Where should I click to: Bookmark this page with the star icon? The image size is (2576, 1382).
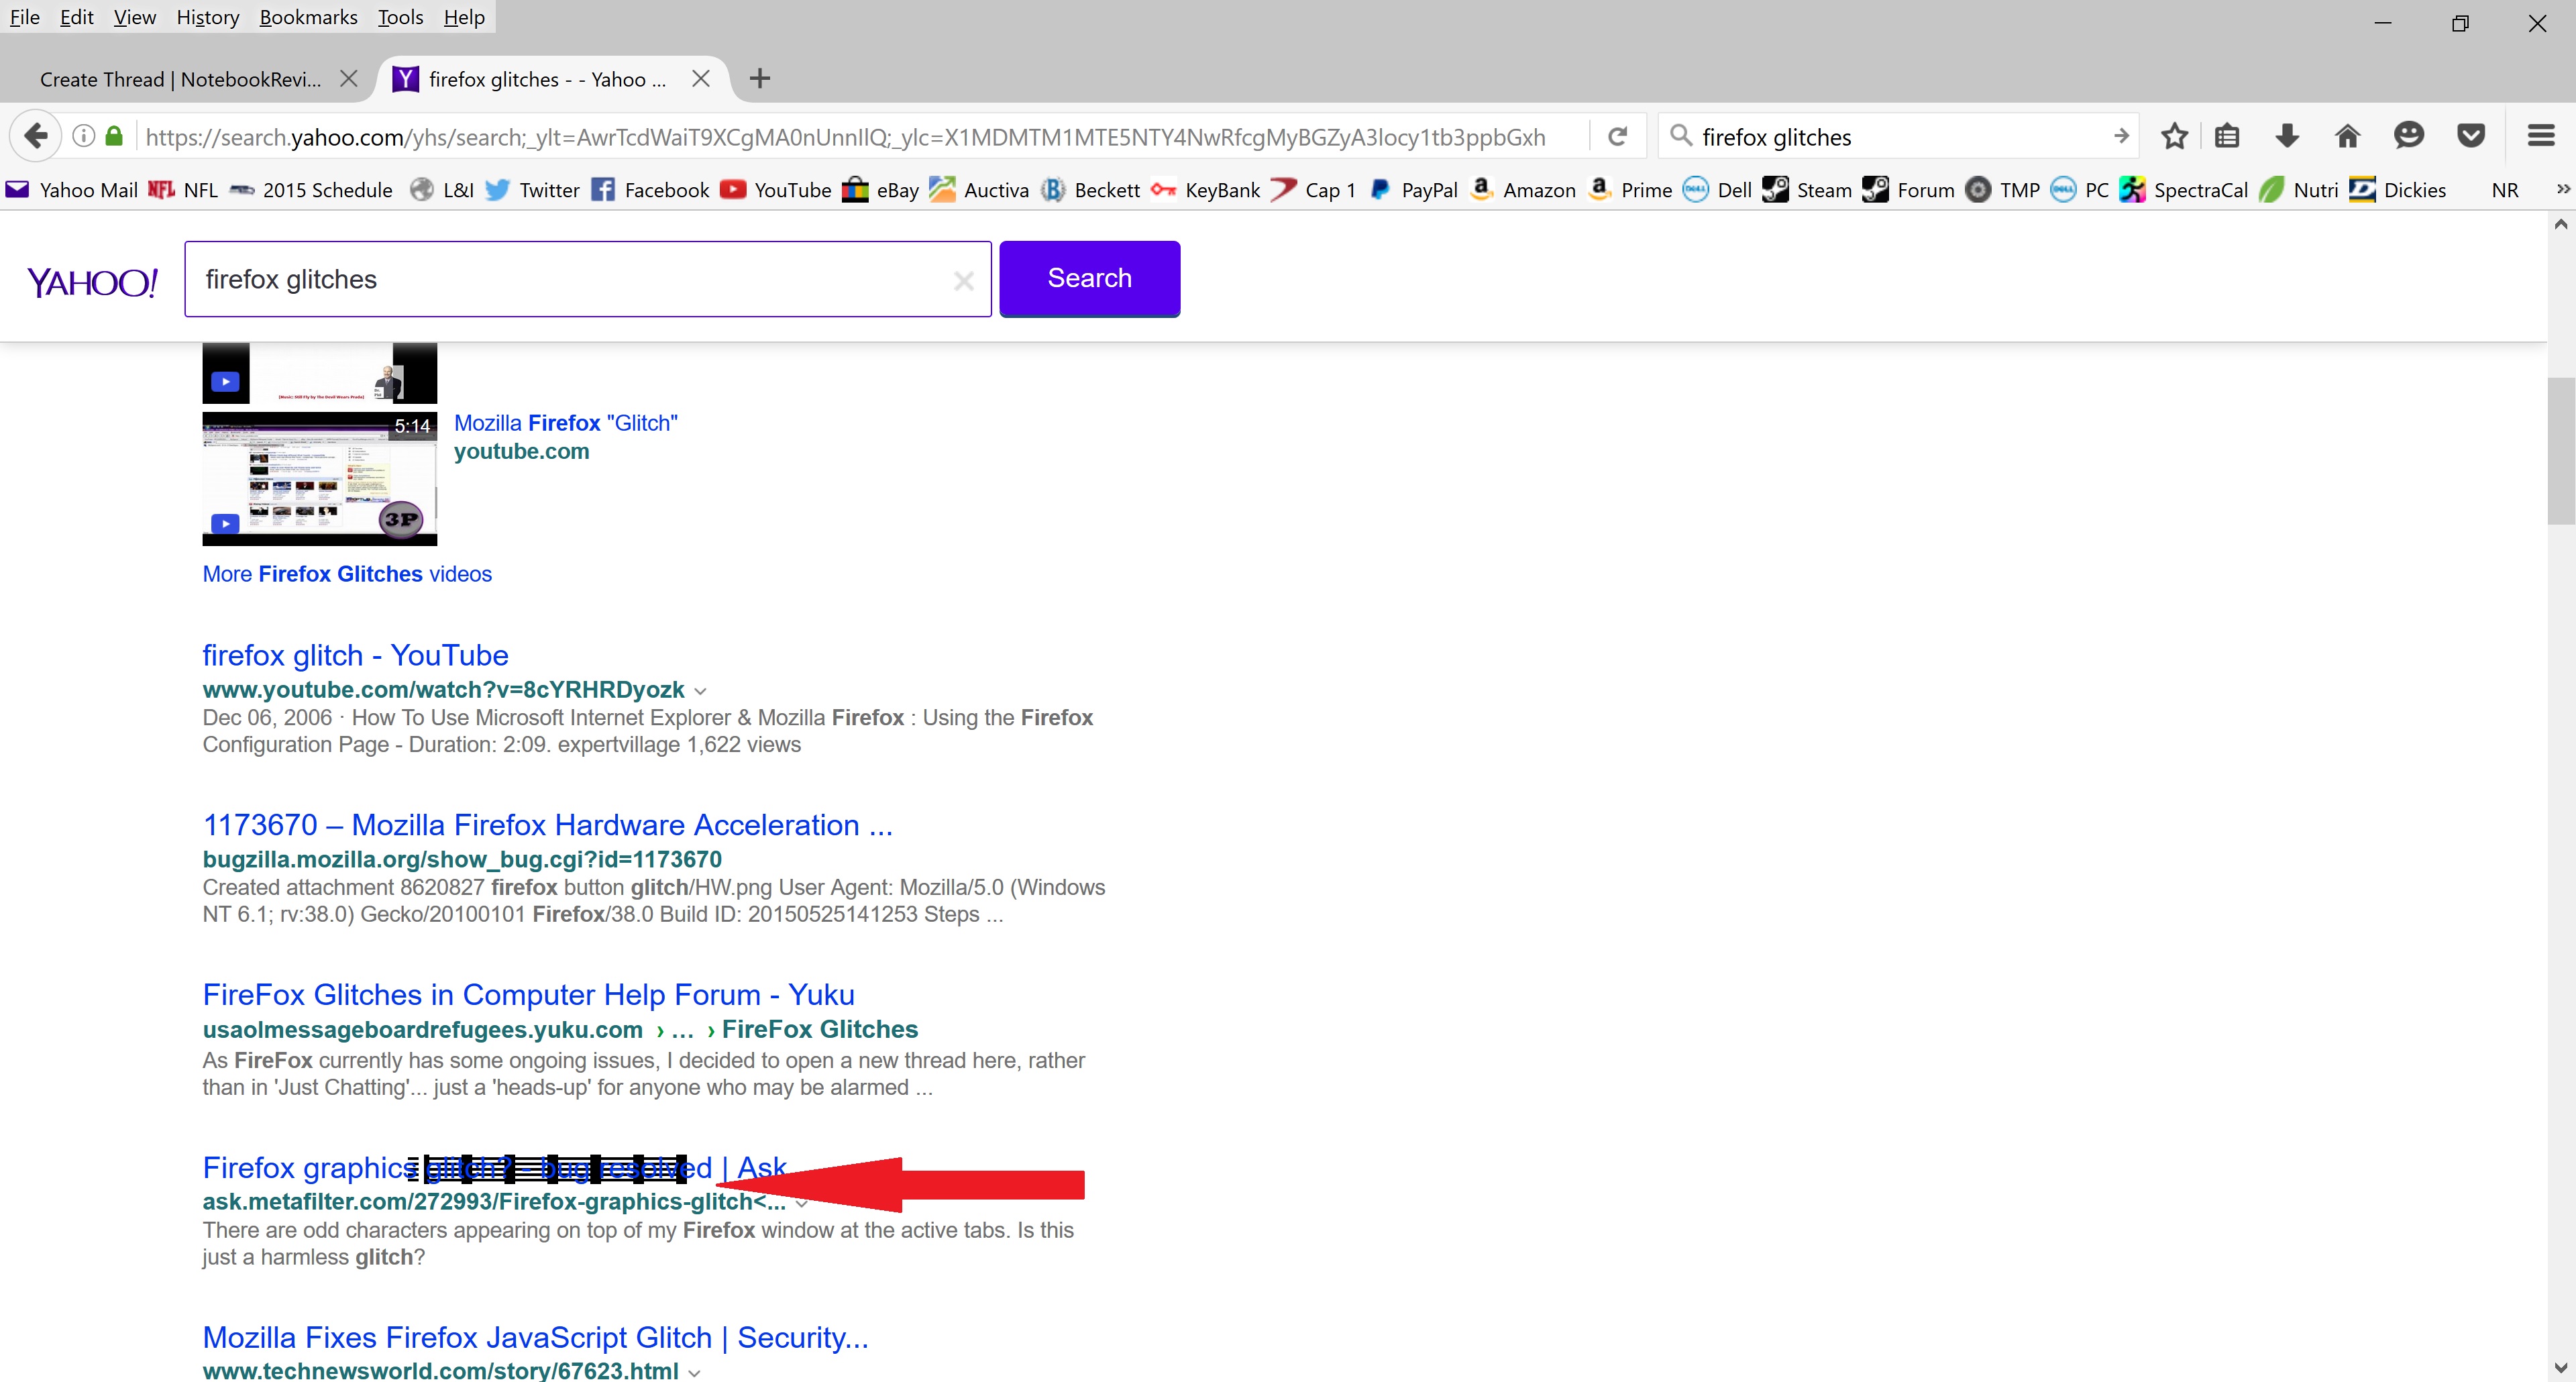pyautogui.click(x=2174, y=136)
